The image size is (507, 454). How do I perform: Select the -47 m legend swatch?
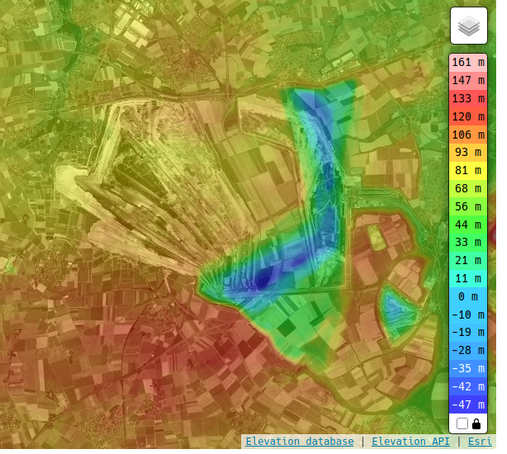point(468,405)
